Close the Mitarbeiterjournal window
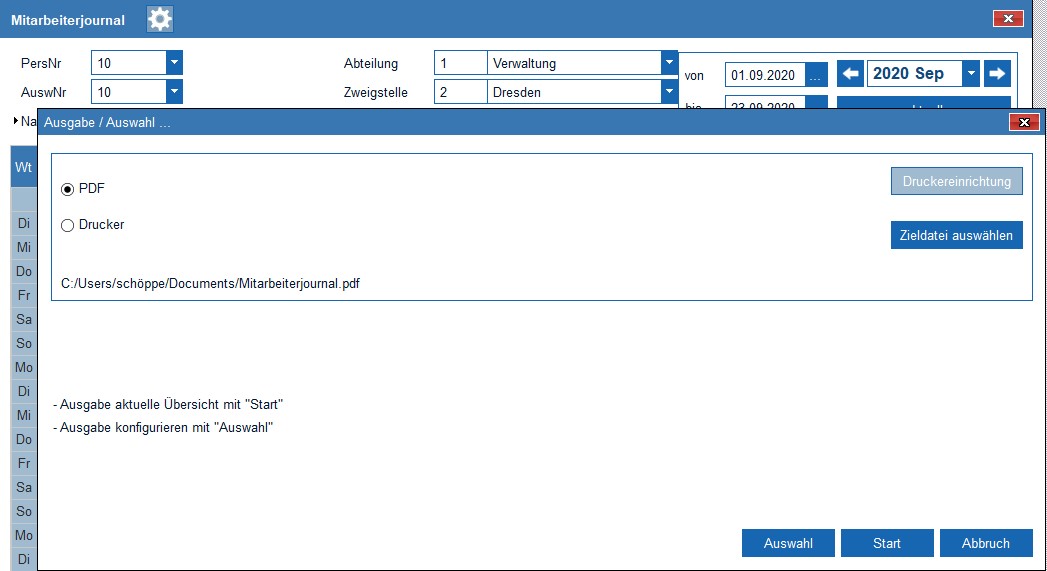This screenshot has width=1047, height=571. point(1006,19)
